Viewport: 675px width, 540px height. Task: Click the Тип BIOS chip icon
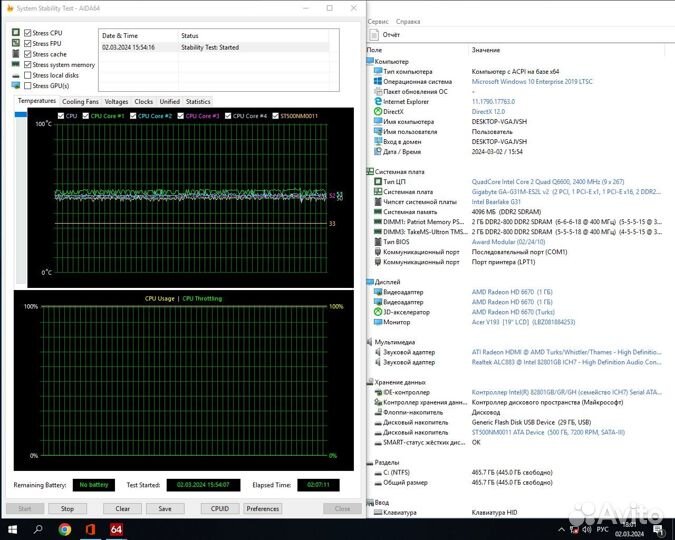(x=378, y=242)
